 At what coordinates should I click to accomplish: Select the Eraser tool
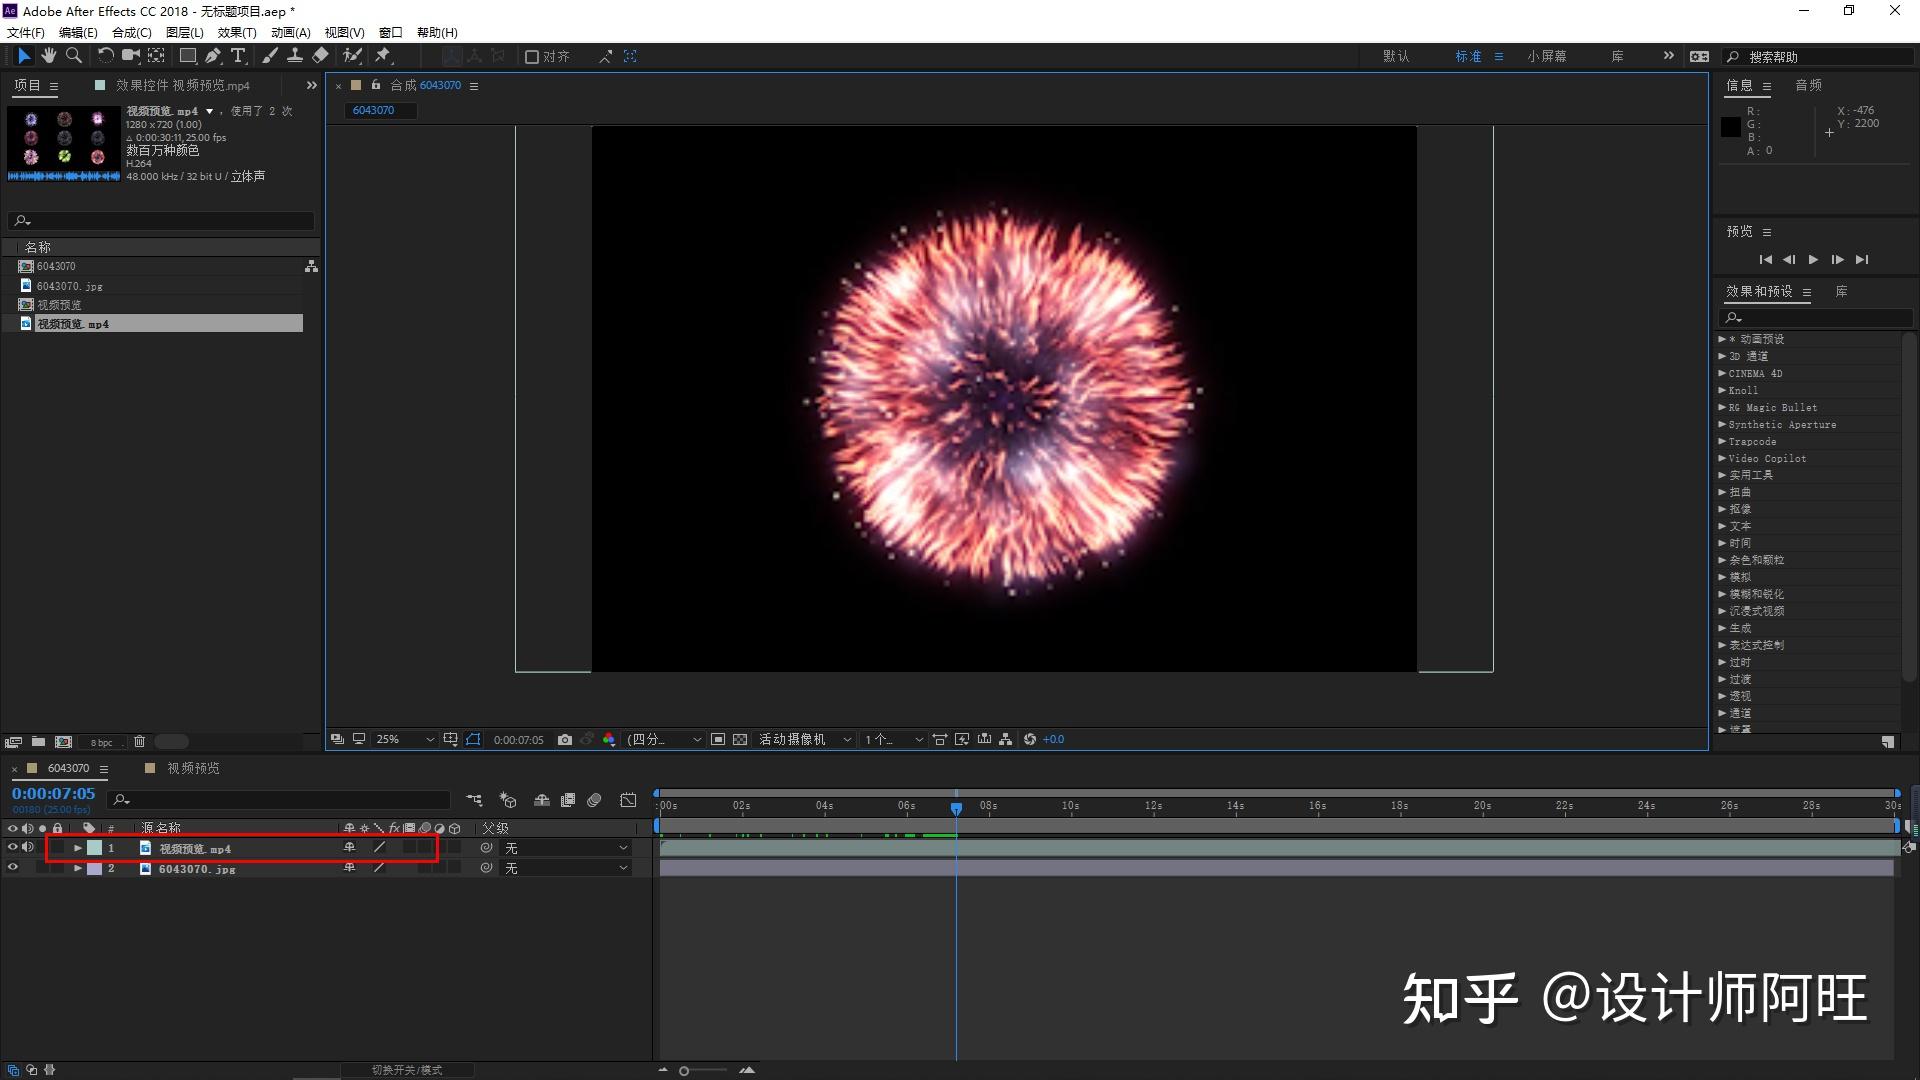[320, 56]
